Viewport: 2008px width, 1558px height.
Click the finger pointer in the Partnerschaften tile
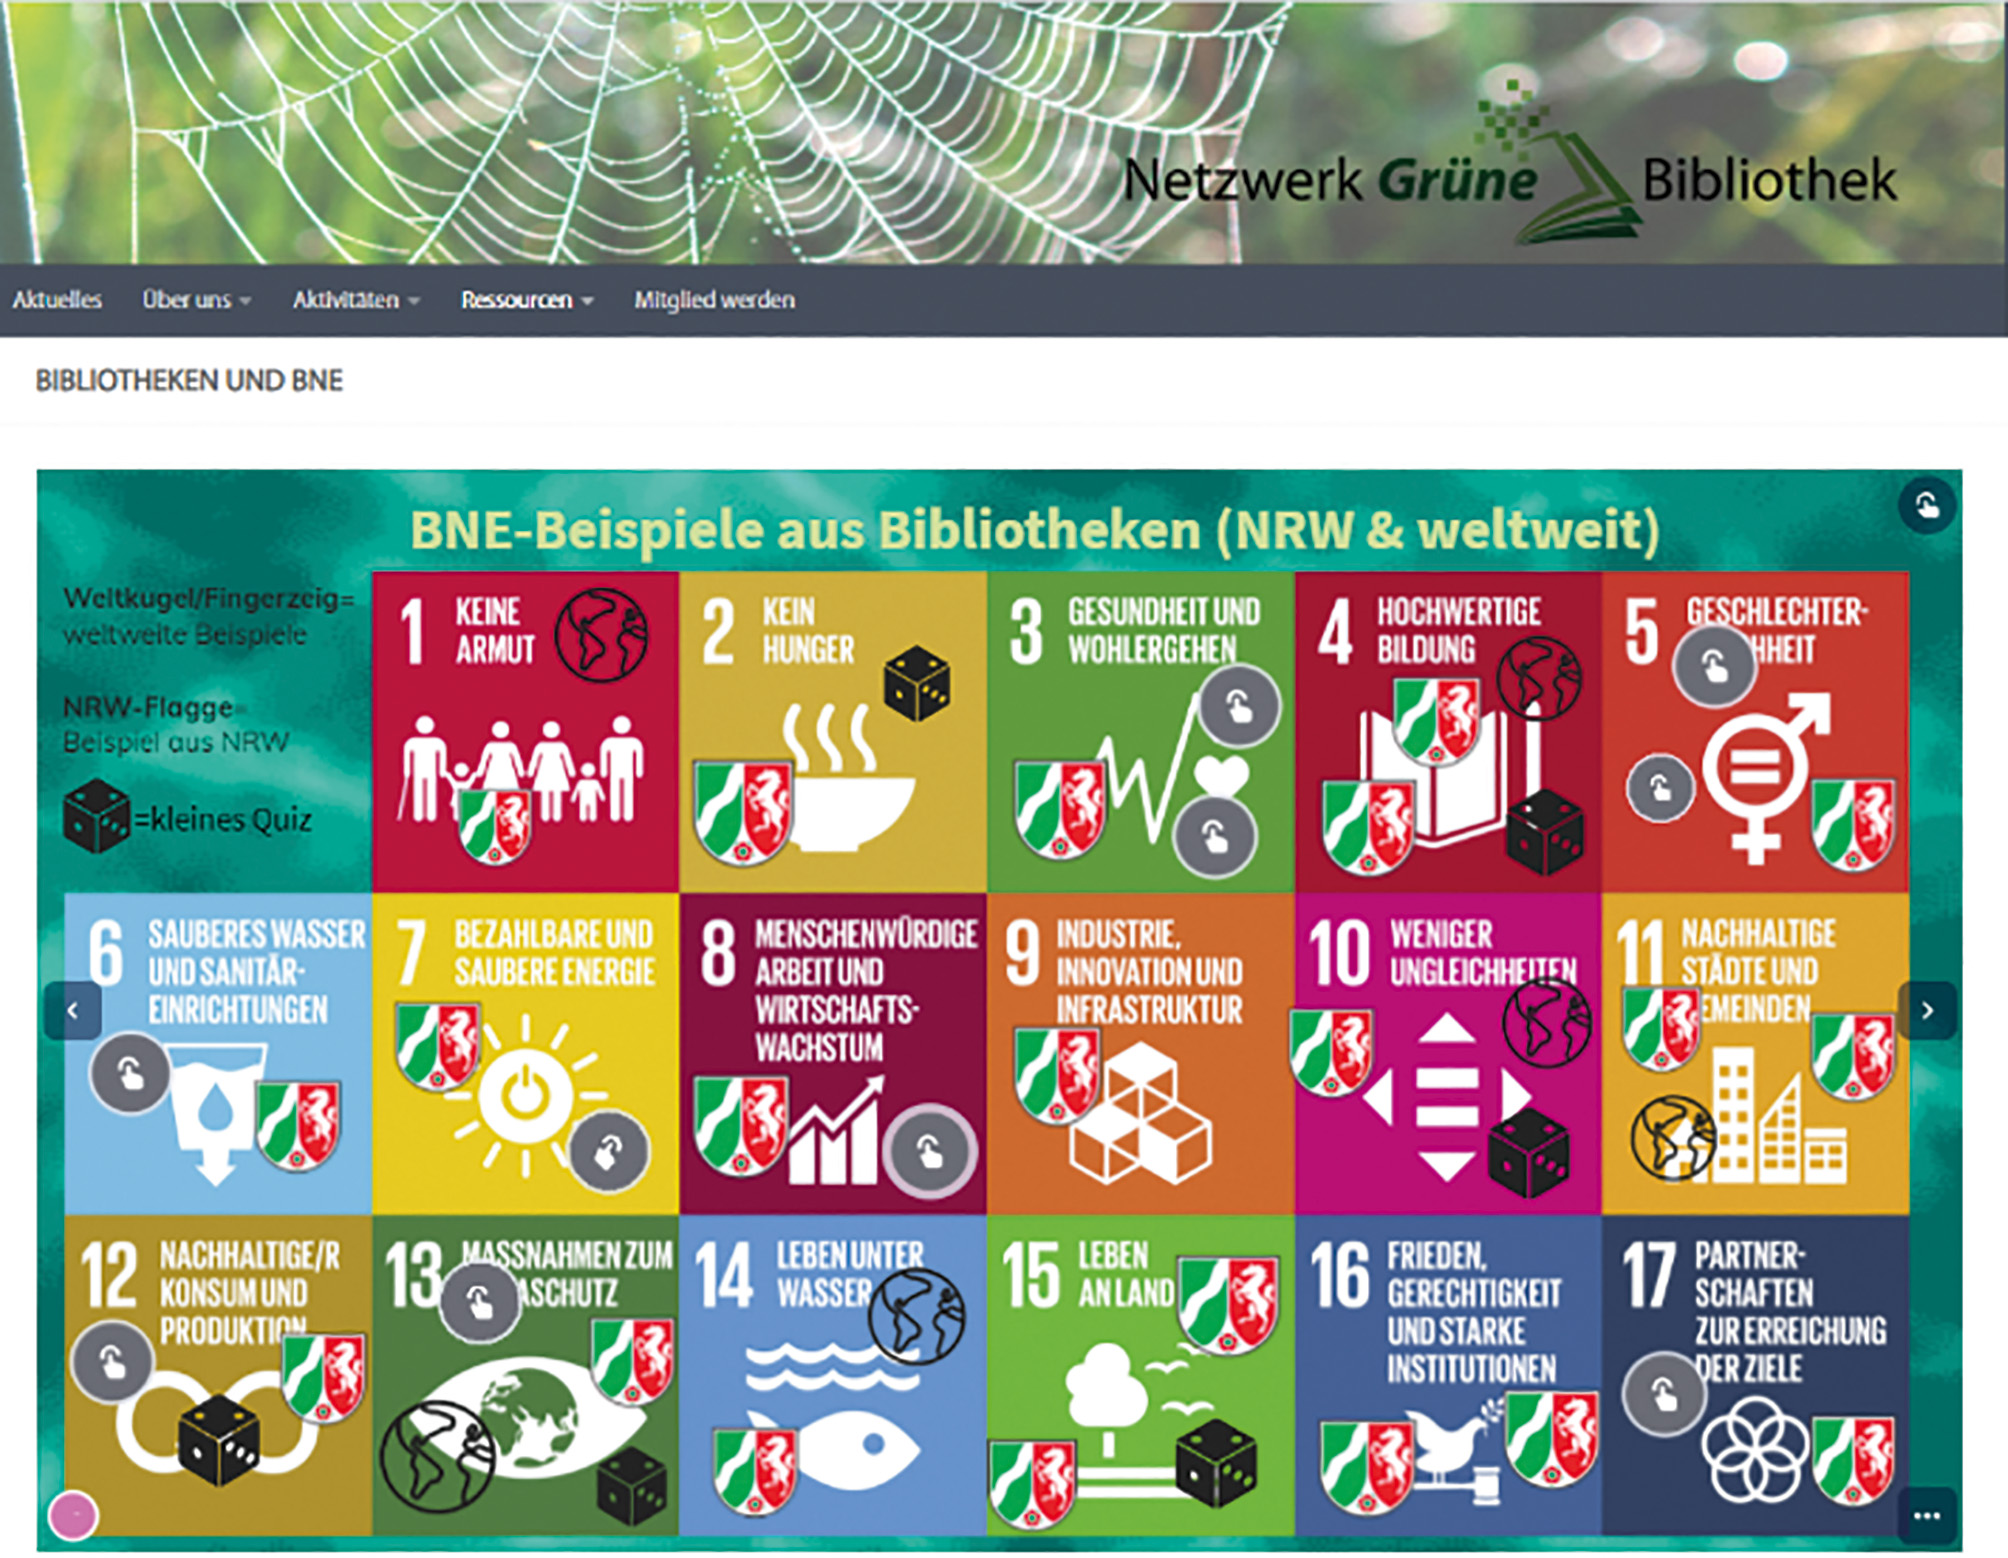pos(1663,1394)
